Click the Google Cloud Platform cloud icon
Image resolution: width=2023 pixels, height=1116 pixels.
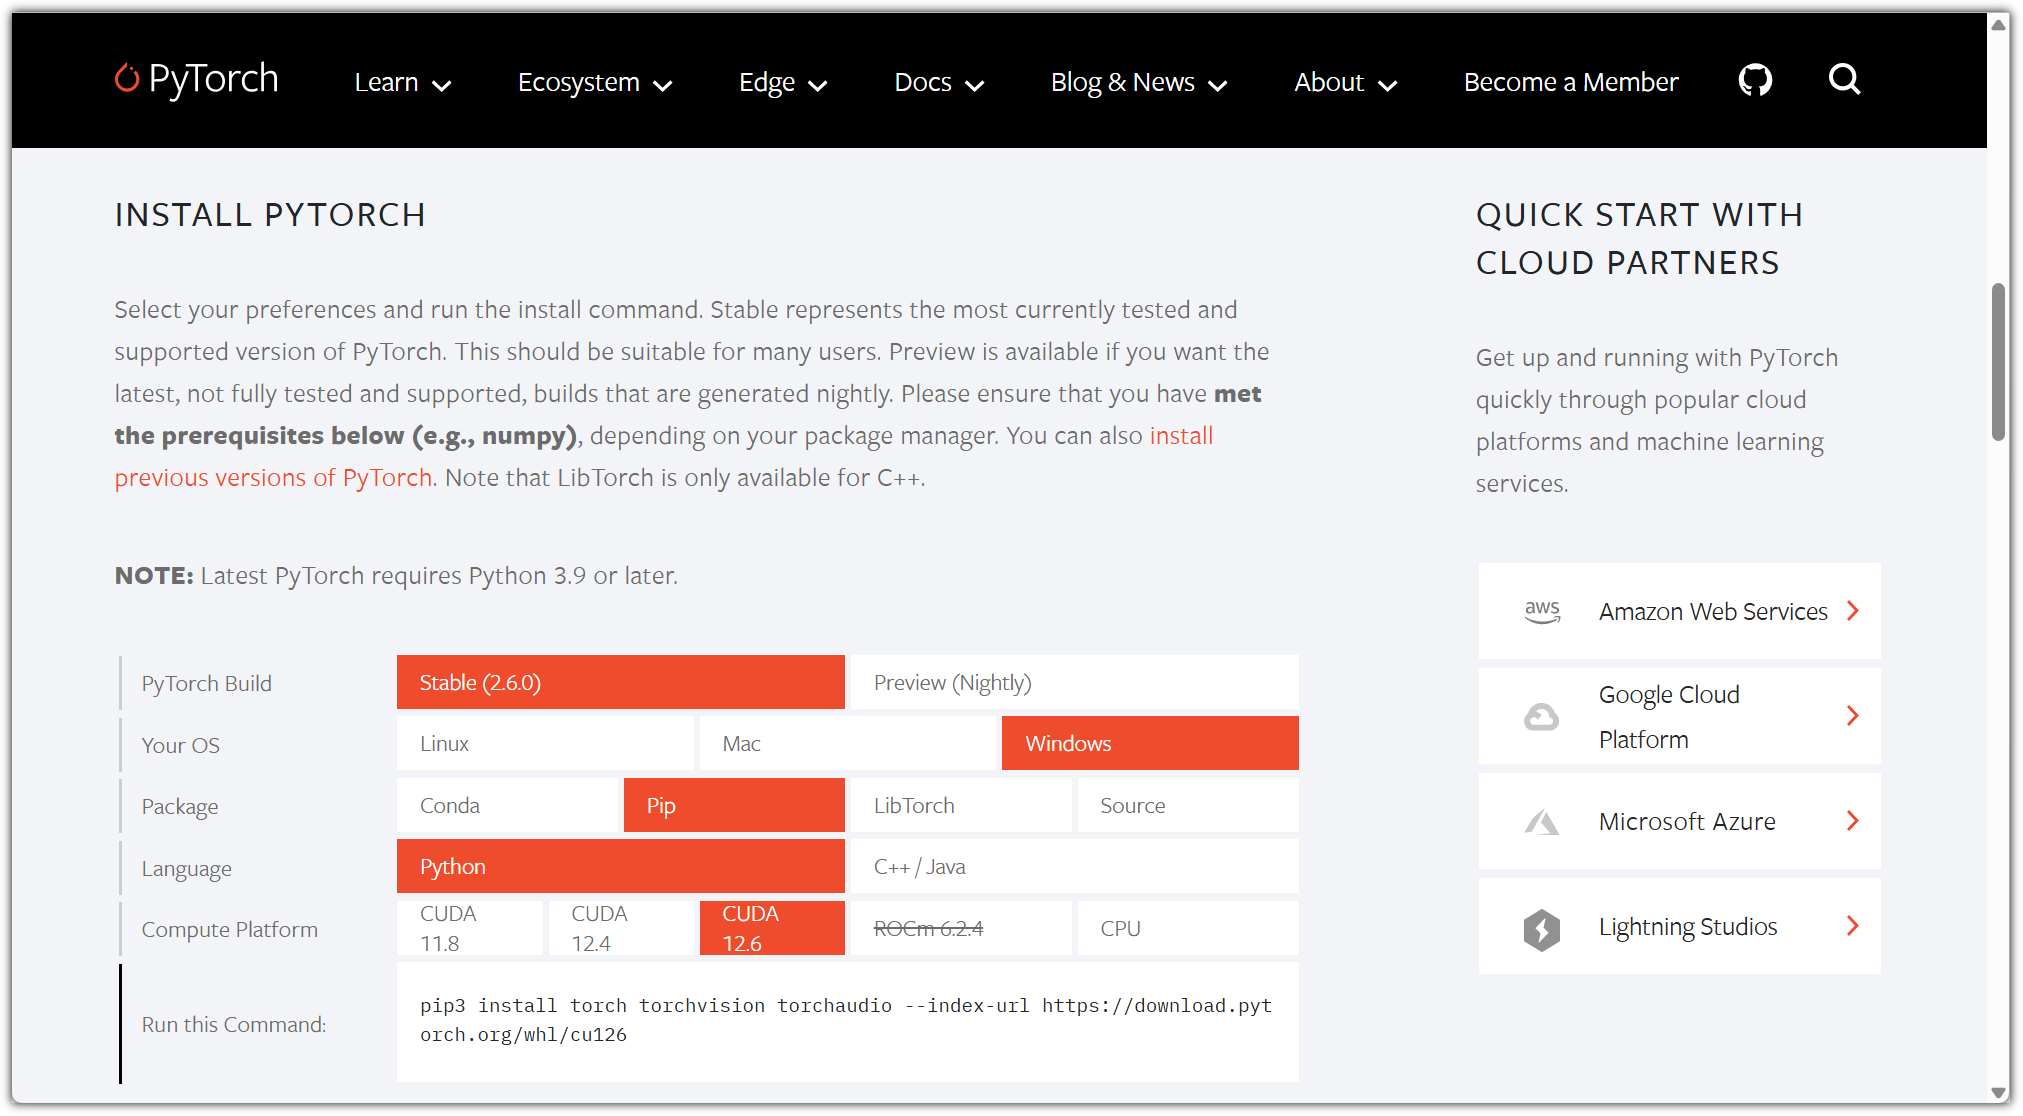pos(1541,716)
